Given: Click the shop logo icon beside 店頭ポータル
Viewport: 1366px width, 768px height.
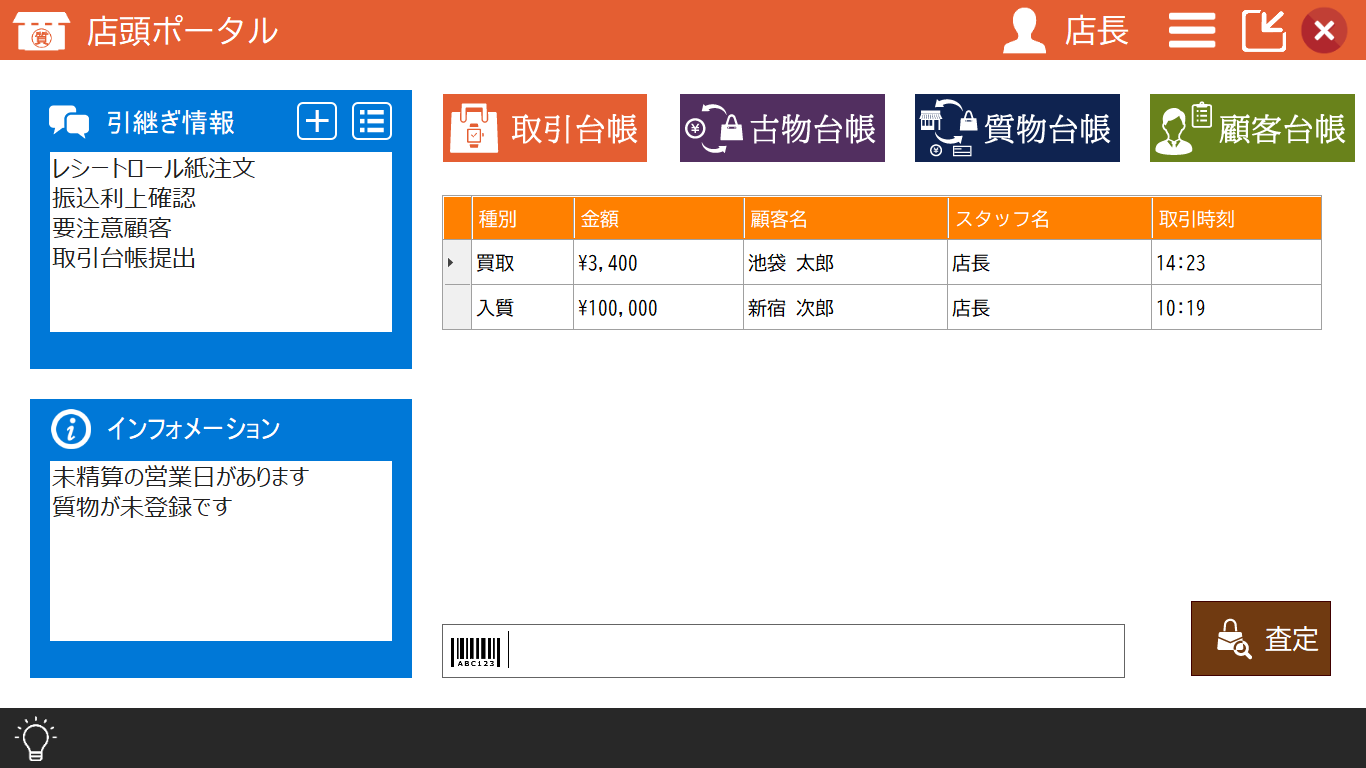Looking at the screenshot, I should pyautogui.click(x=40, y=31).
